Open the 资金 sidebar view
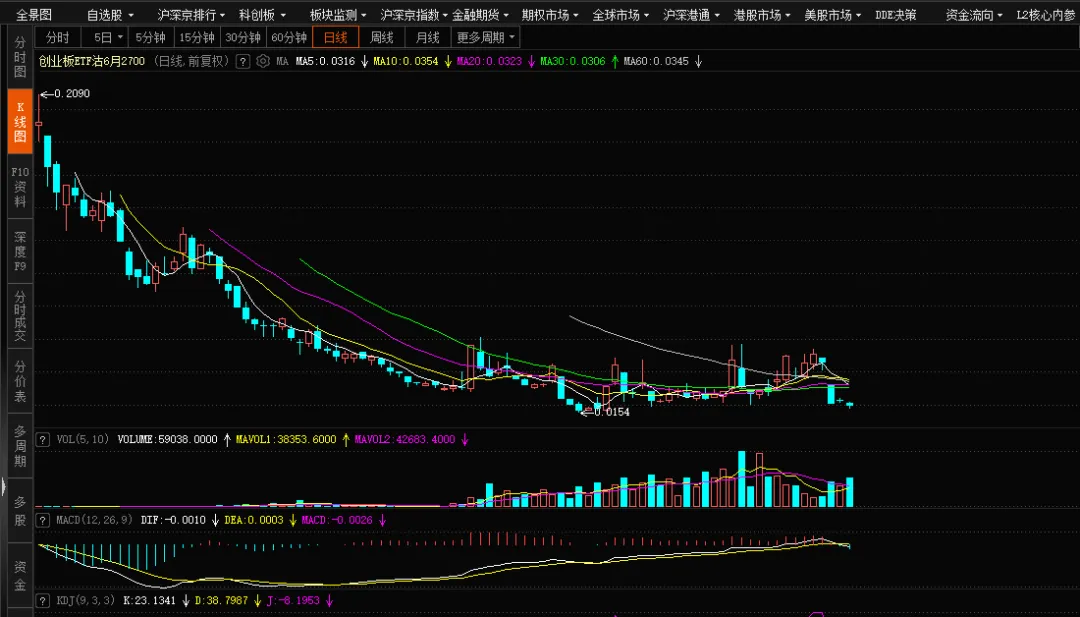1080x617 pixels. point(20,576)
